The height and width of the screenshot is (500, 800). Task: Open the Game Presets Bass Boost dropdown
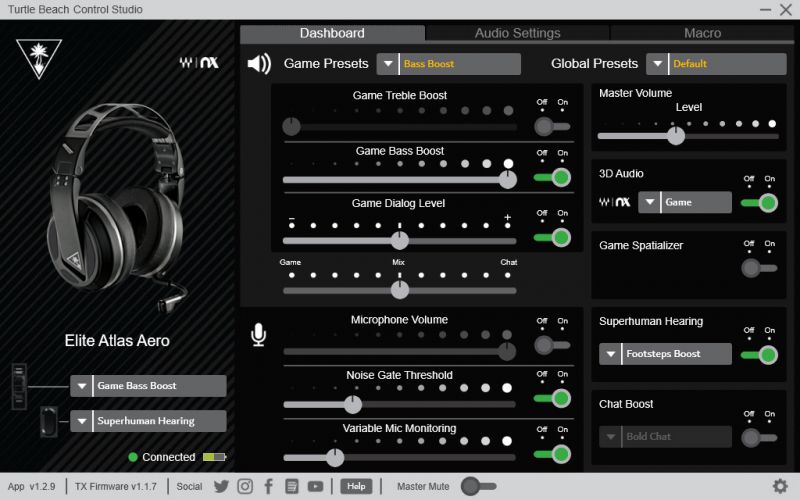(448, 64)
